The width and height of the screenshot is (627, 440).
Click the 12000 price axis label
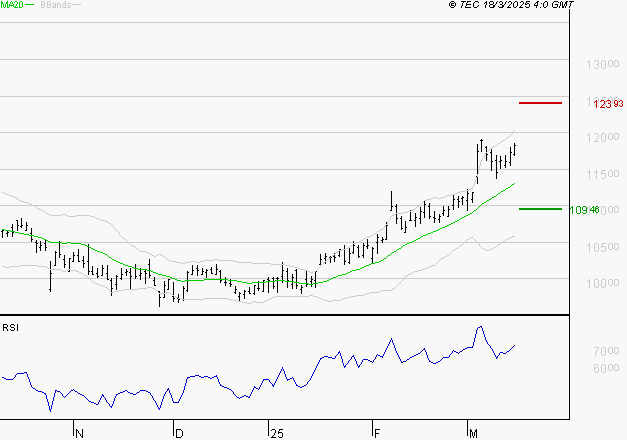click(x=603, y=137)
